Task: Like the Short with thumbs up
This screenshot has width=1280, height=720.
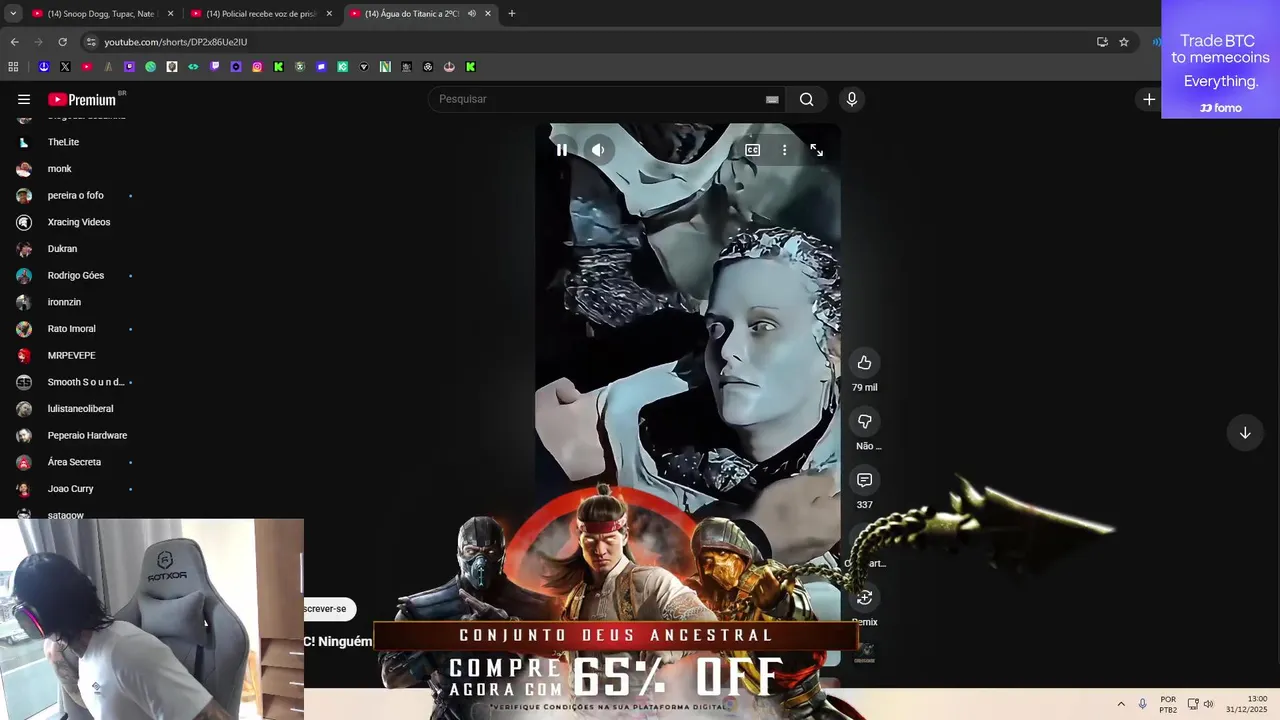Action: point(865,363)
